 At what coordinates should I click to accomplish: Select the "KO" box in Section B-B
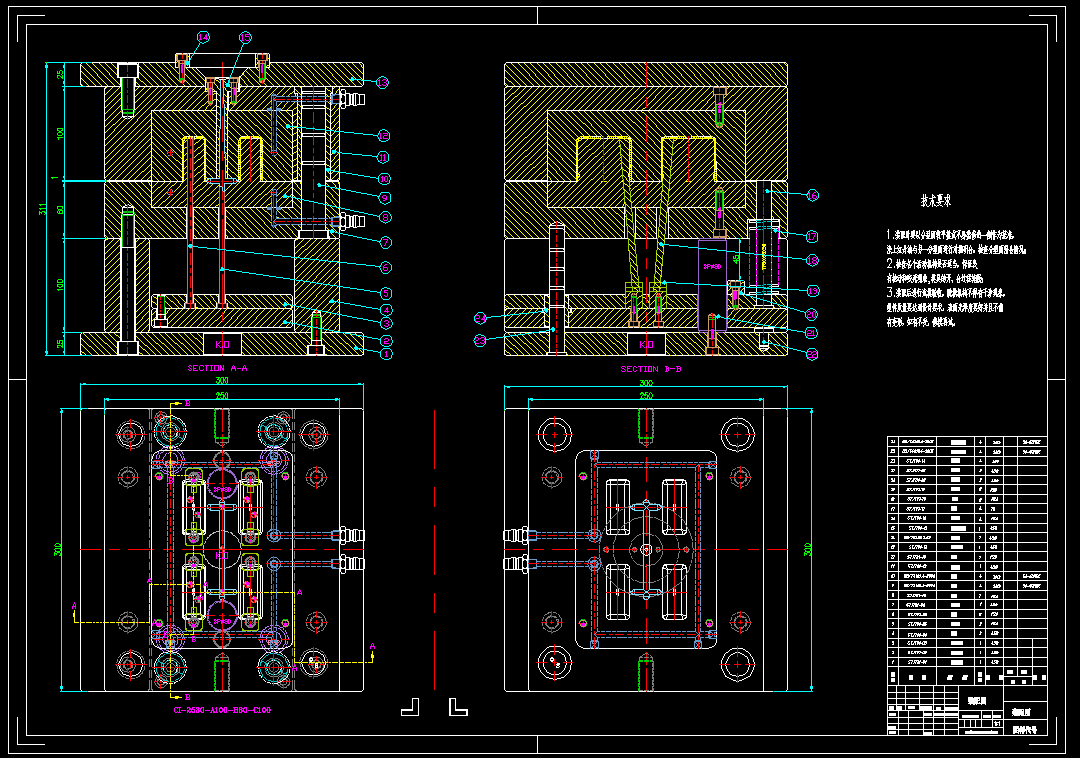[646, 344]
